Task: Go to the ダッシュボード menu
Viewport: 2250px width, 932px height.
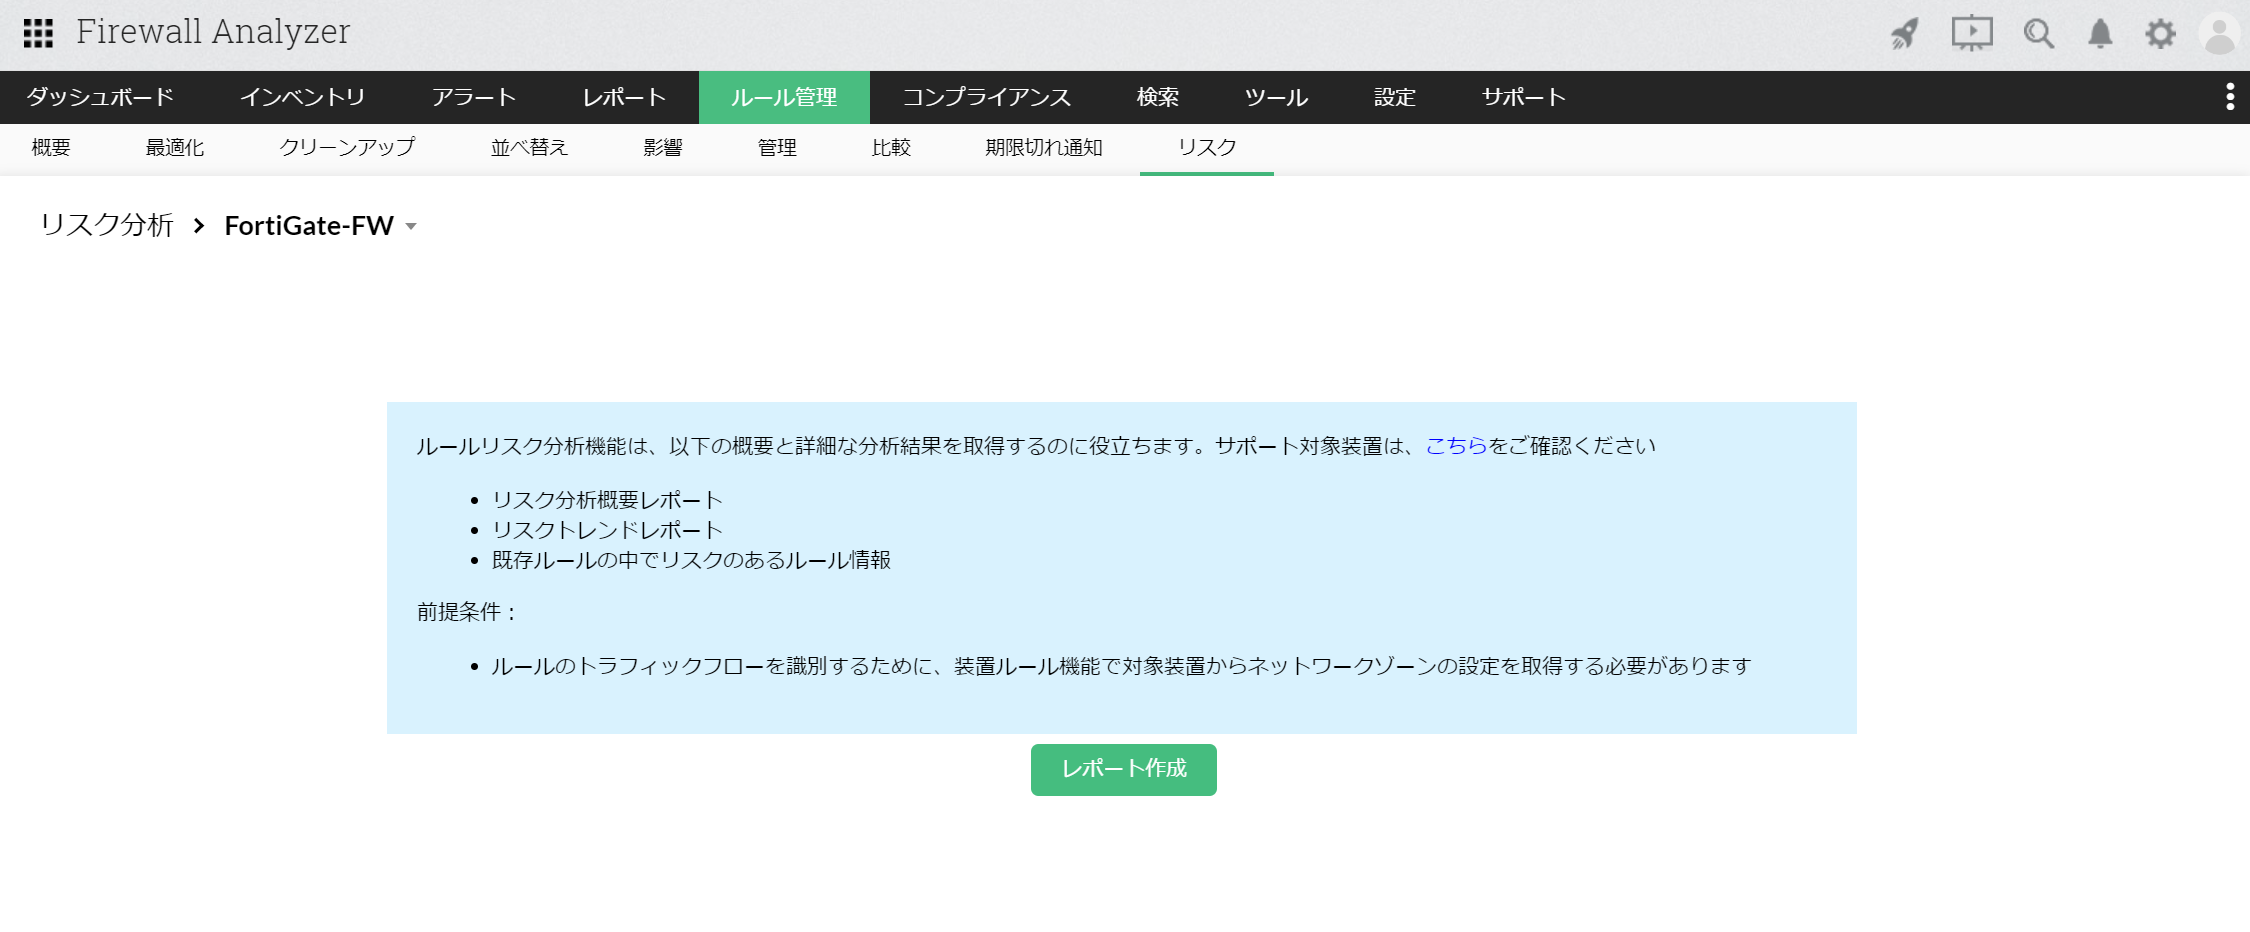Action: [x=100, y=97]
